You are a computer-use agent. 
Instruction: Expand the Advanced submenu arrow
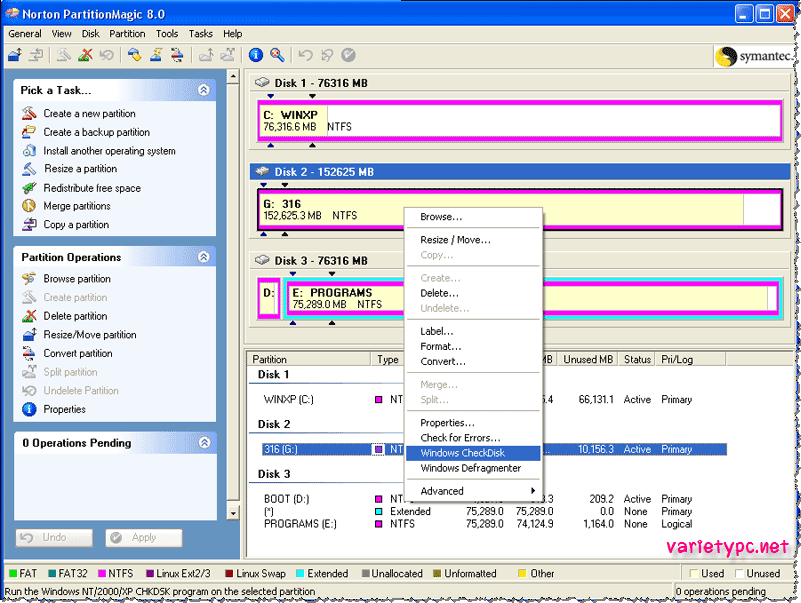[532, 491]
